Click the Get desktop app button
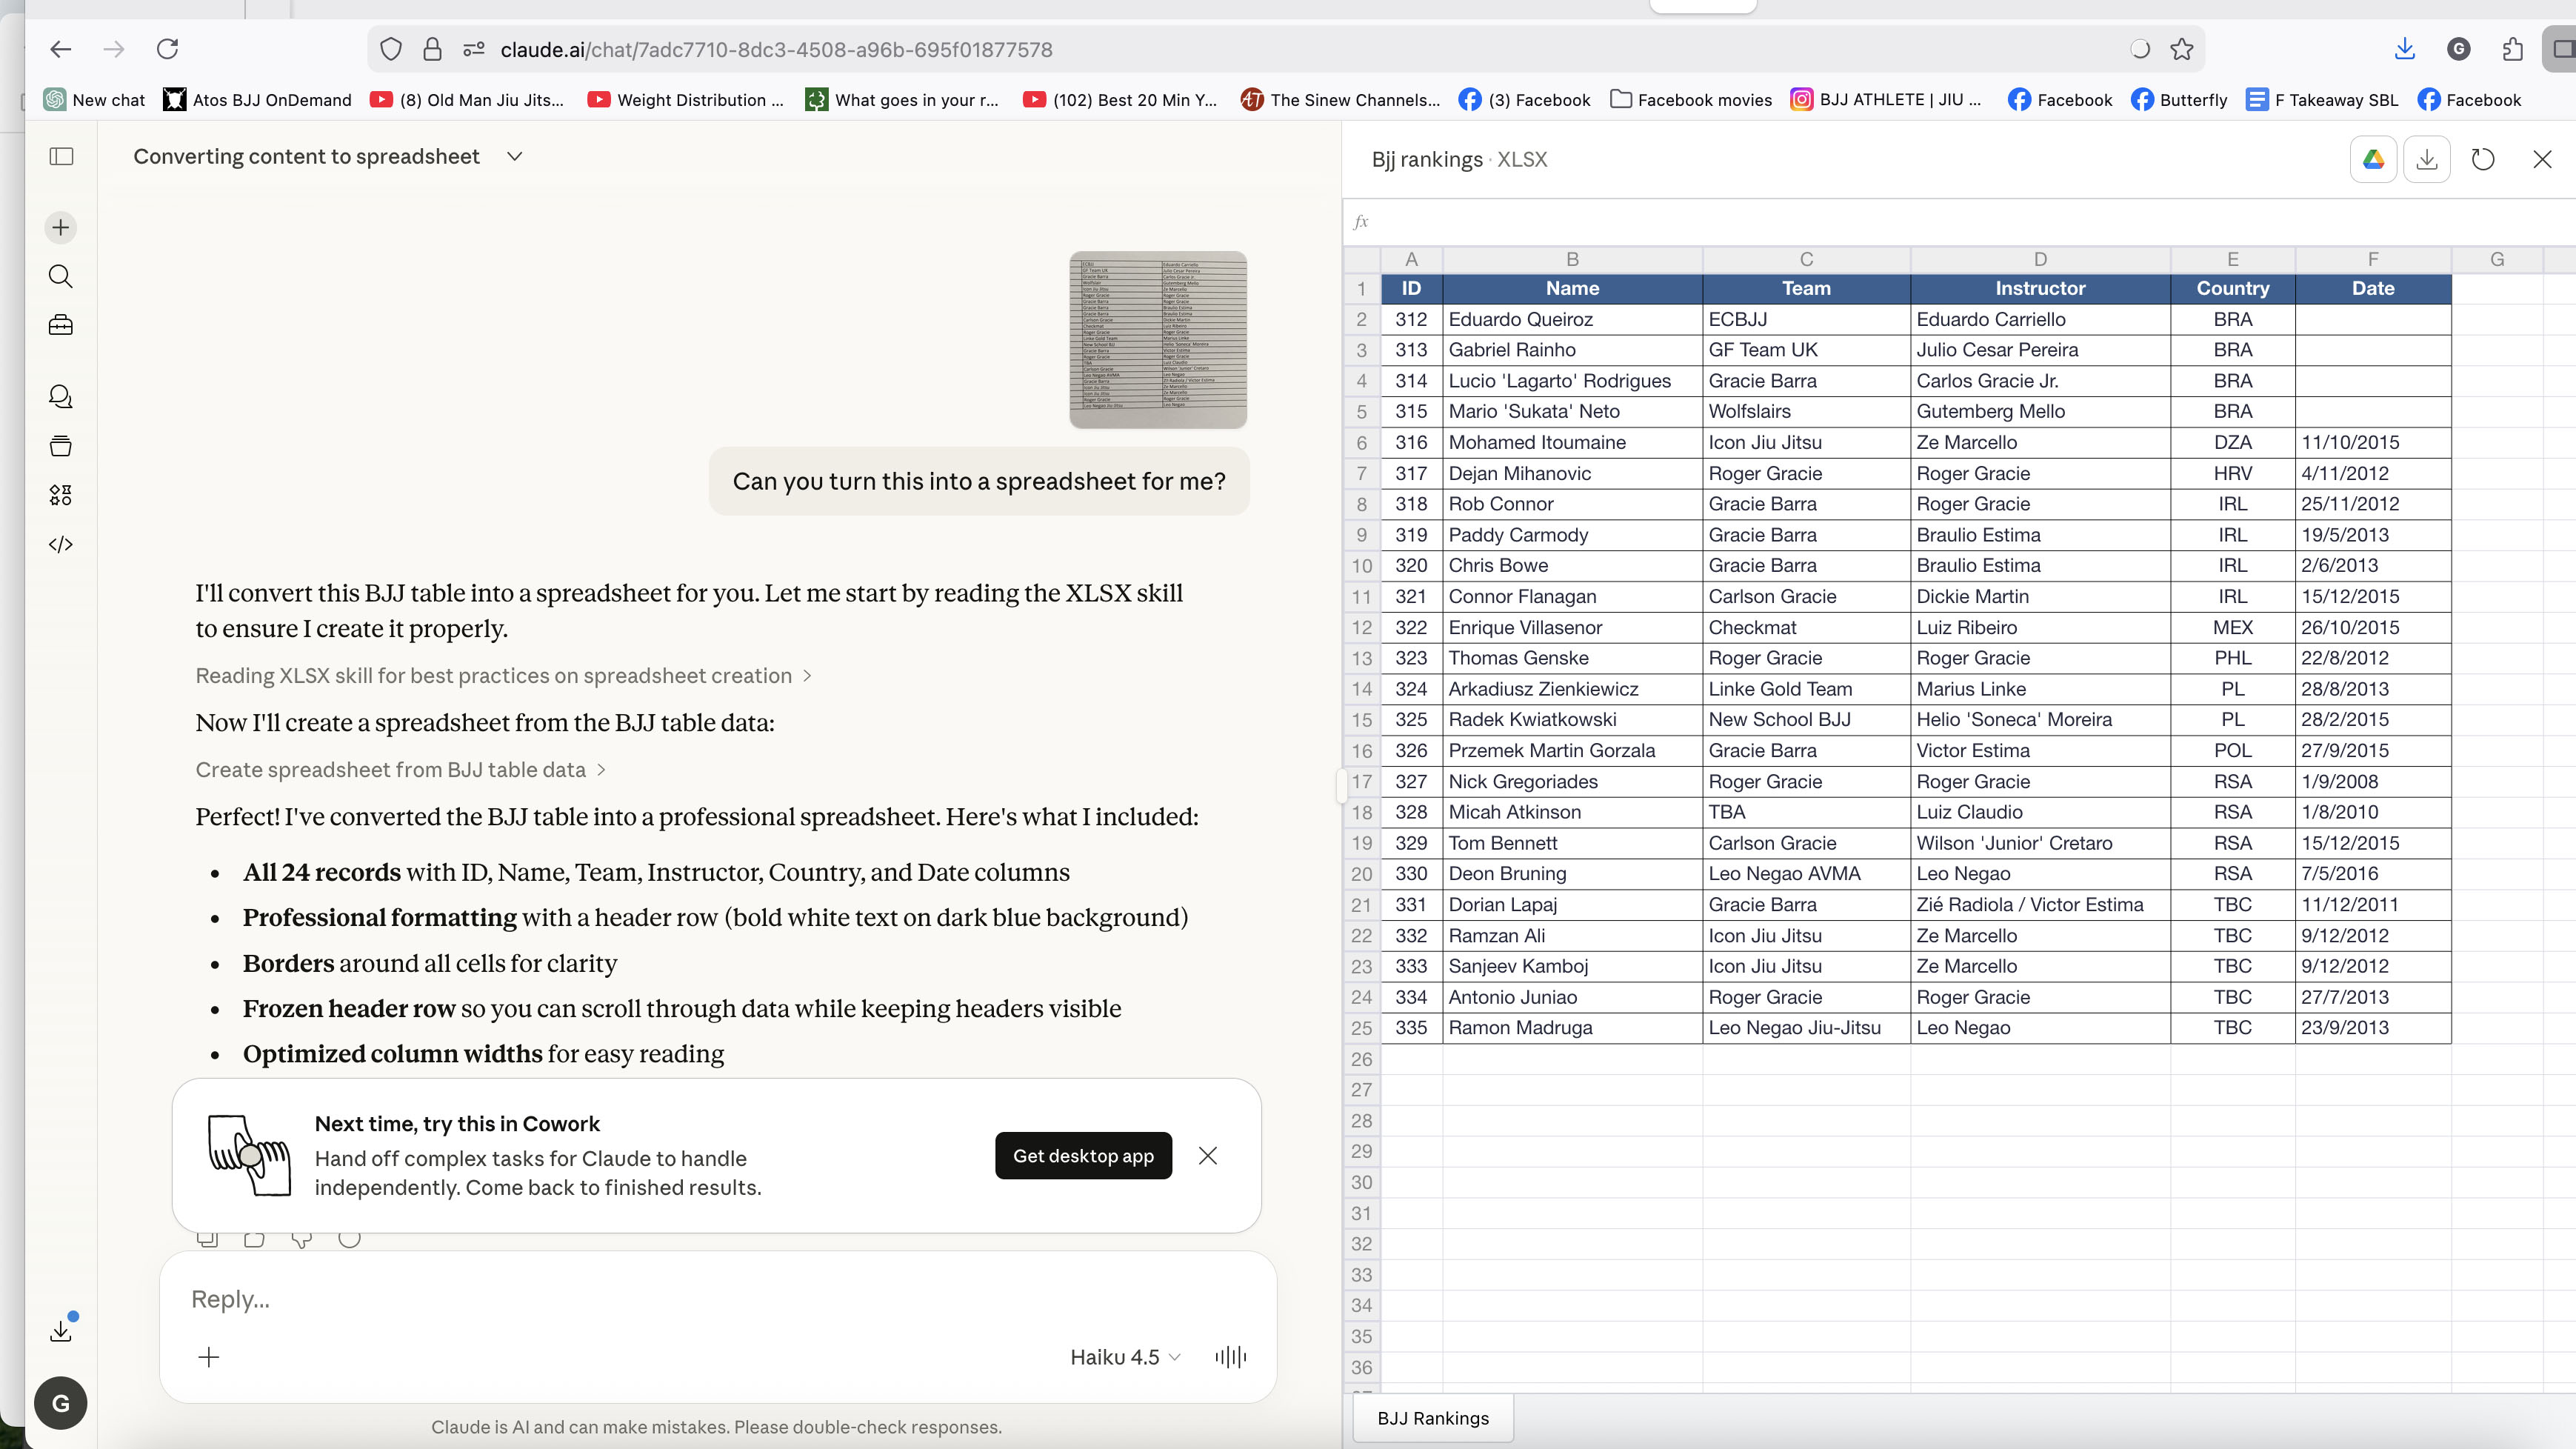The width and height of the screenshot is (2576, 1449). (1083, 1155)
